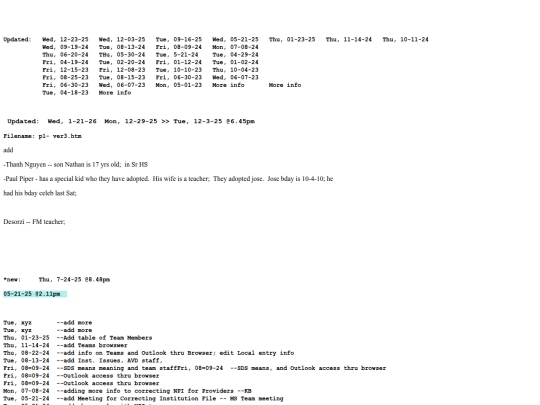
Task: Select the "Tue, 02-20-24" date entry
Action: tap(122, 62)
